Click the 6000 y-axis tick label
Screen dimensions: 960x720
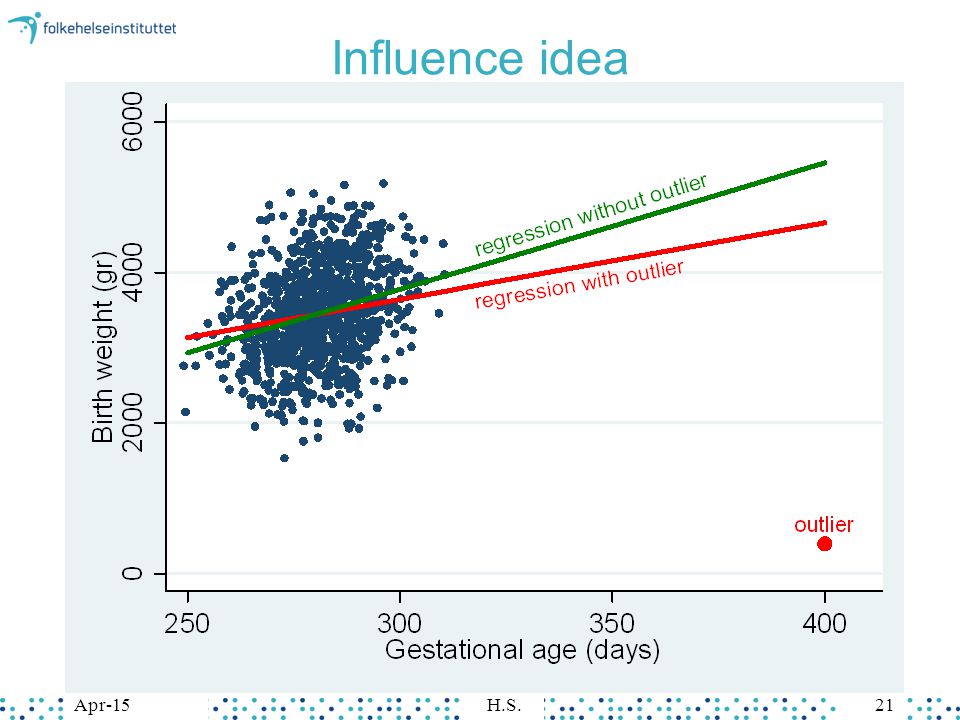[132, 121]
